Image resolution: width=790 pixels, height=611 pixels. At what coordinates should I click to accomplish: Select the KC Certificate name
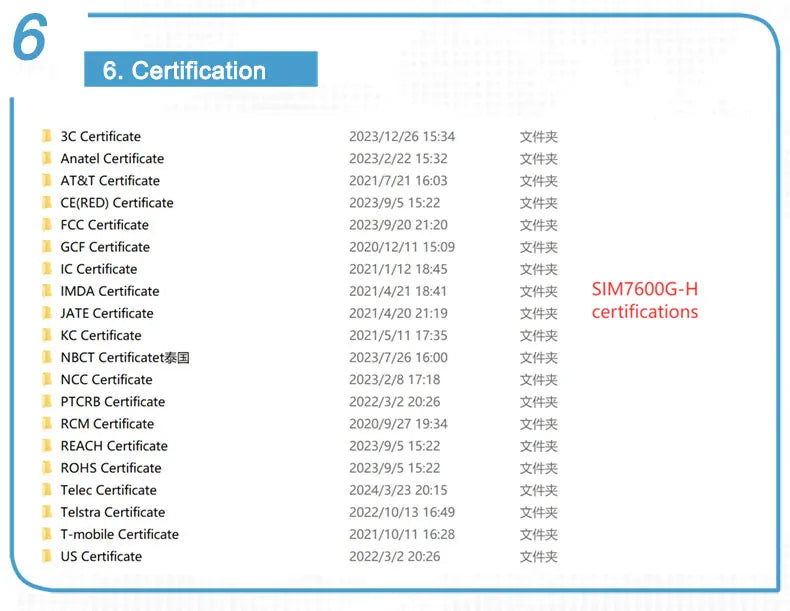101,336
